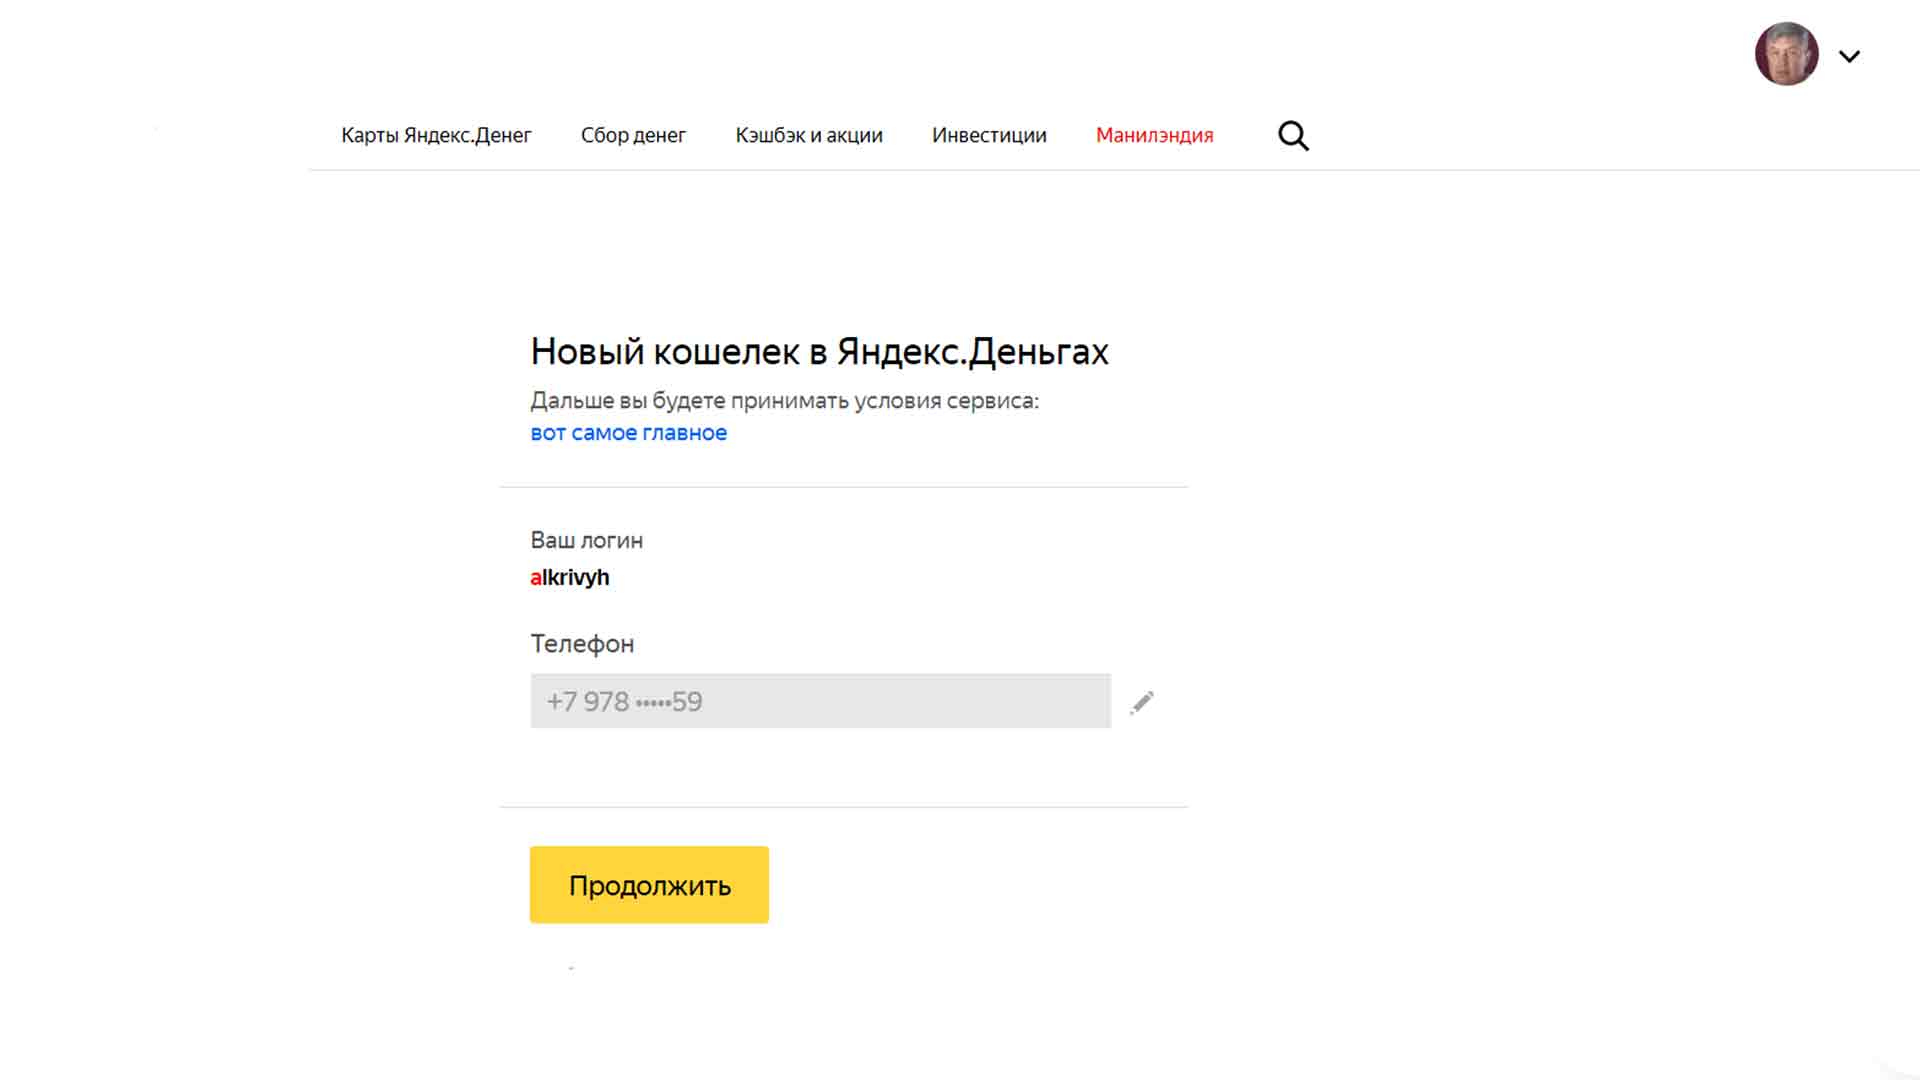This screenshot has height=1080, width=1920.
Task: Click the service terms description text
Action: (x=784, y=401)
